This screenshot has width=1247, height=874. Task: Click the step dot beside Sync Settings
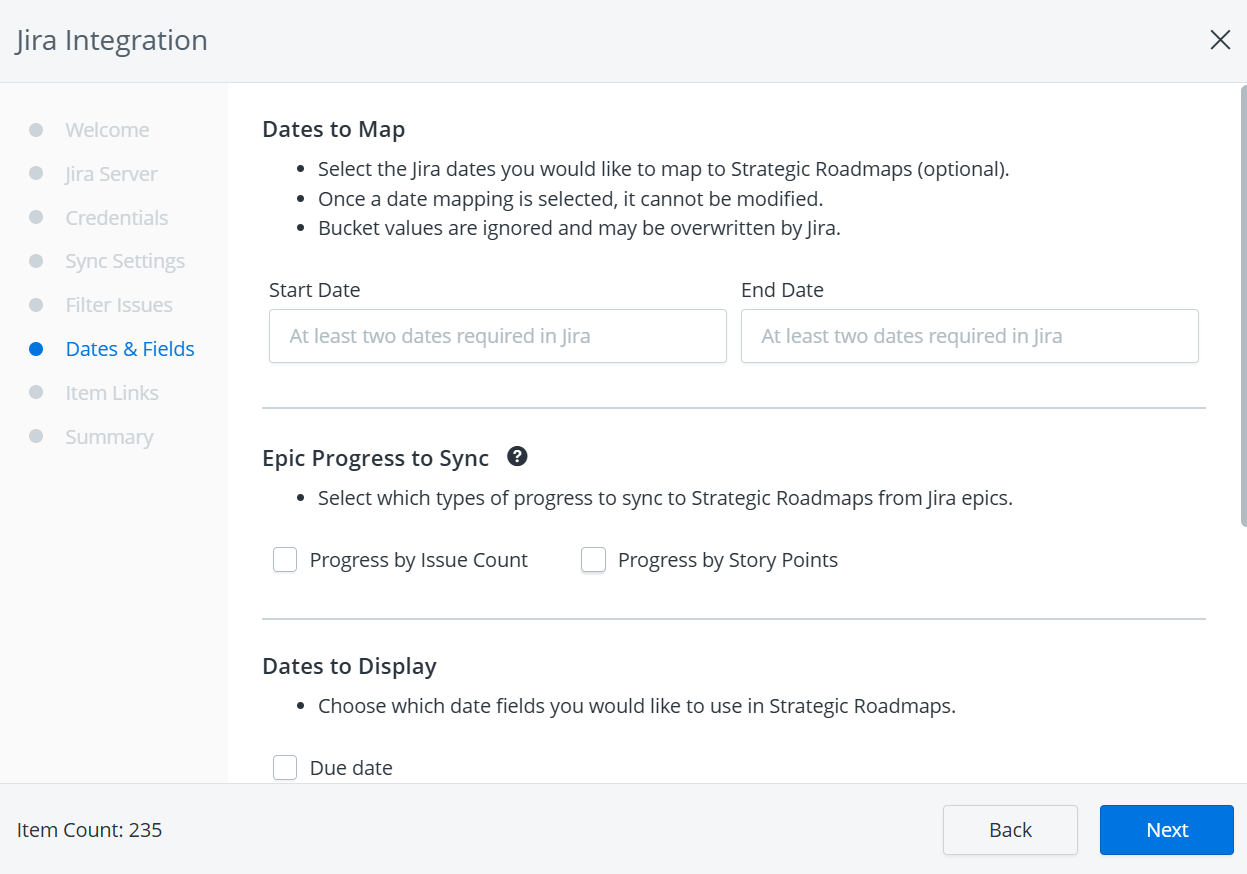coord(38,260)
